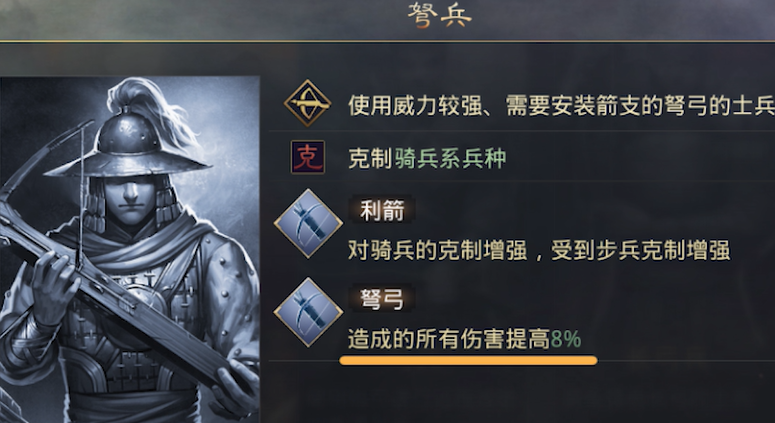This screenshot has height=423, width=775.
Task: Click the green 8% damage value
Action: [565, 338]
